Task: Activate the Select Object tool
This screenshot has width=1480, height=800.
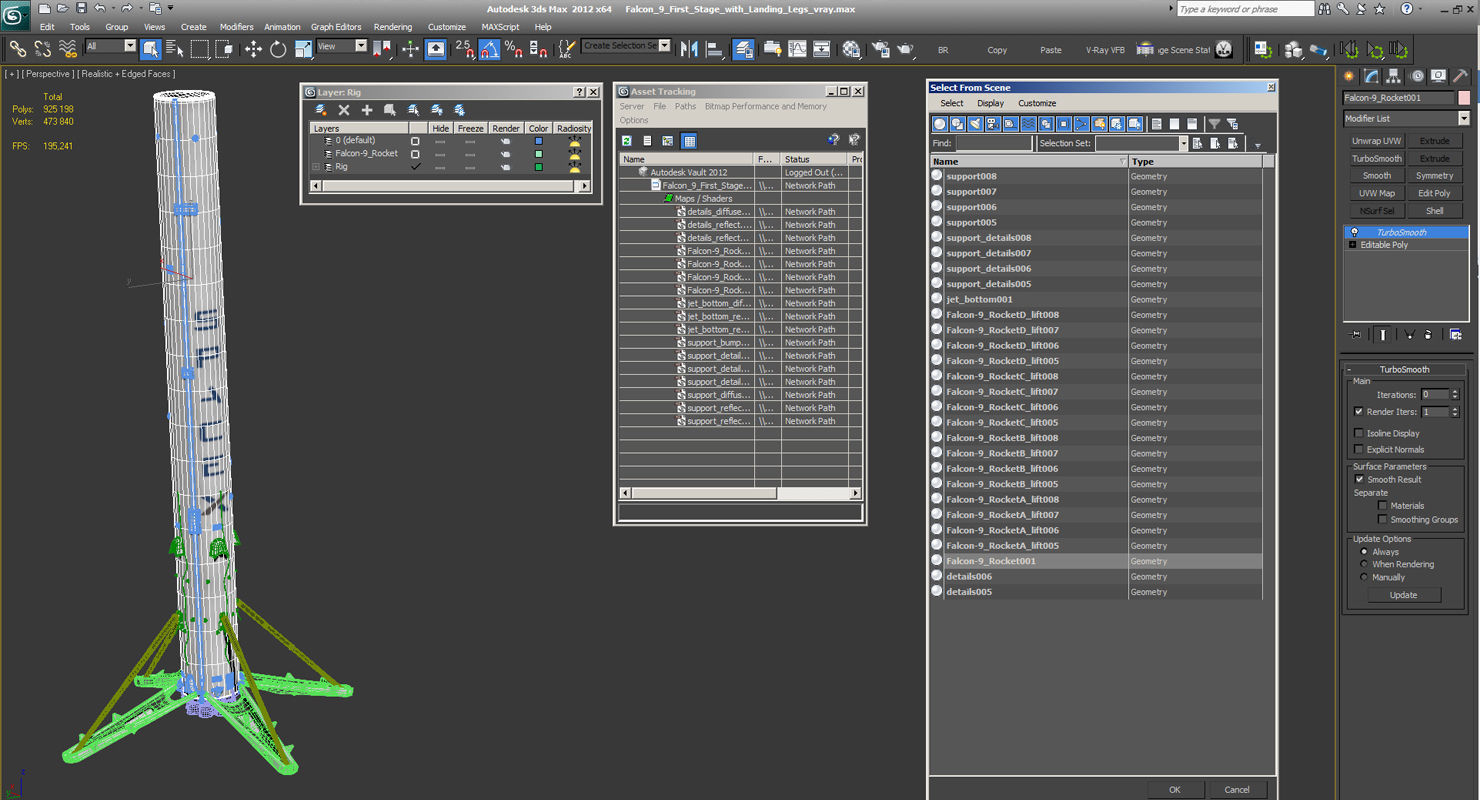Action: pos(151,49)
